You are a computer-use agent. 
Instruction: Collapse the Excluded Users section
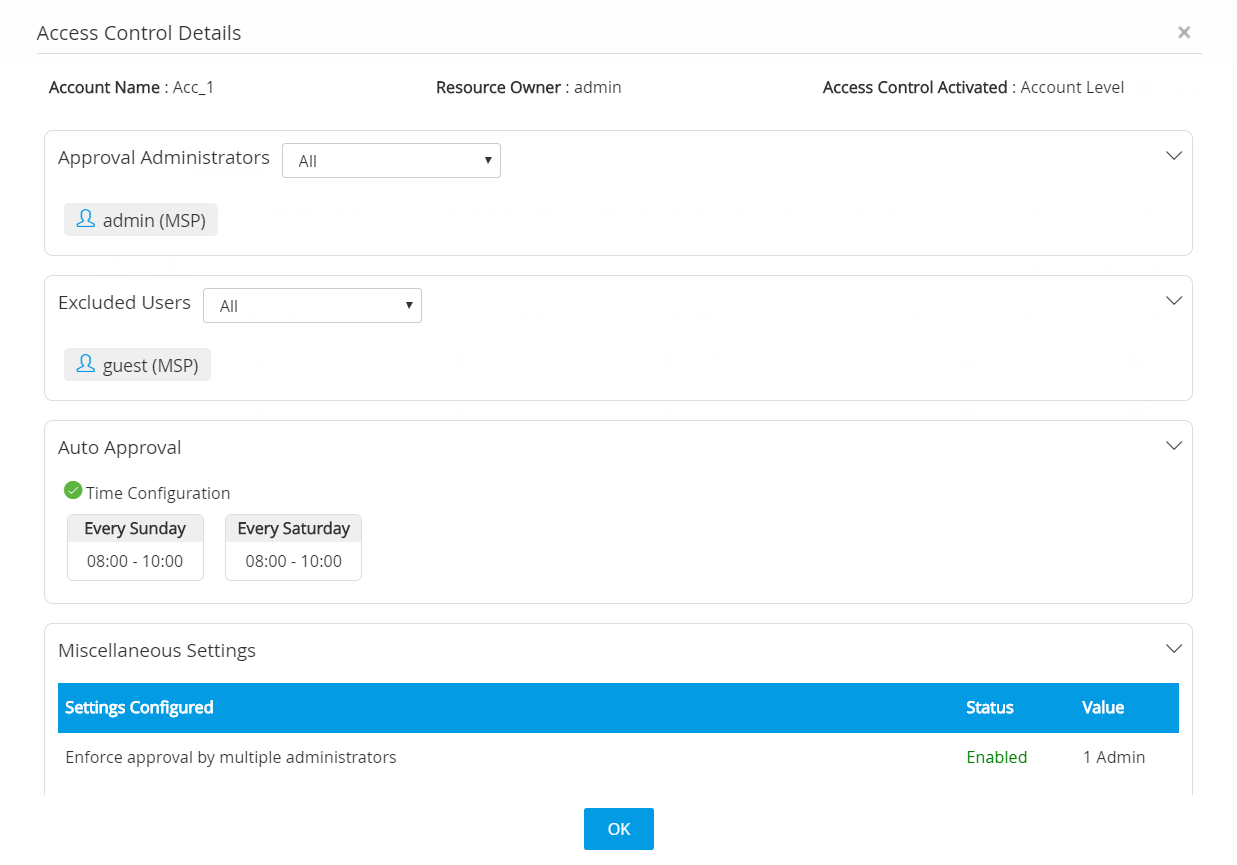click(1174, 300)
